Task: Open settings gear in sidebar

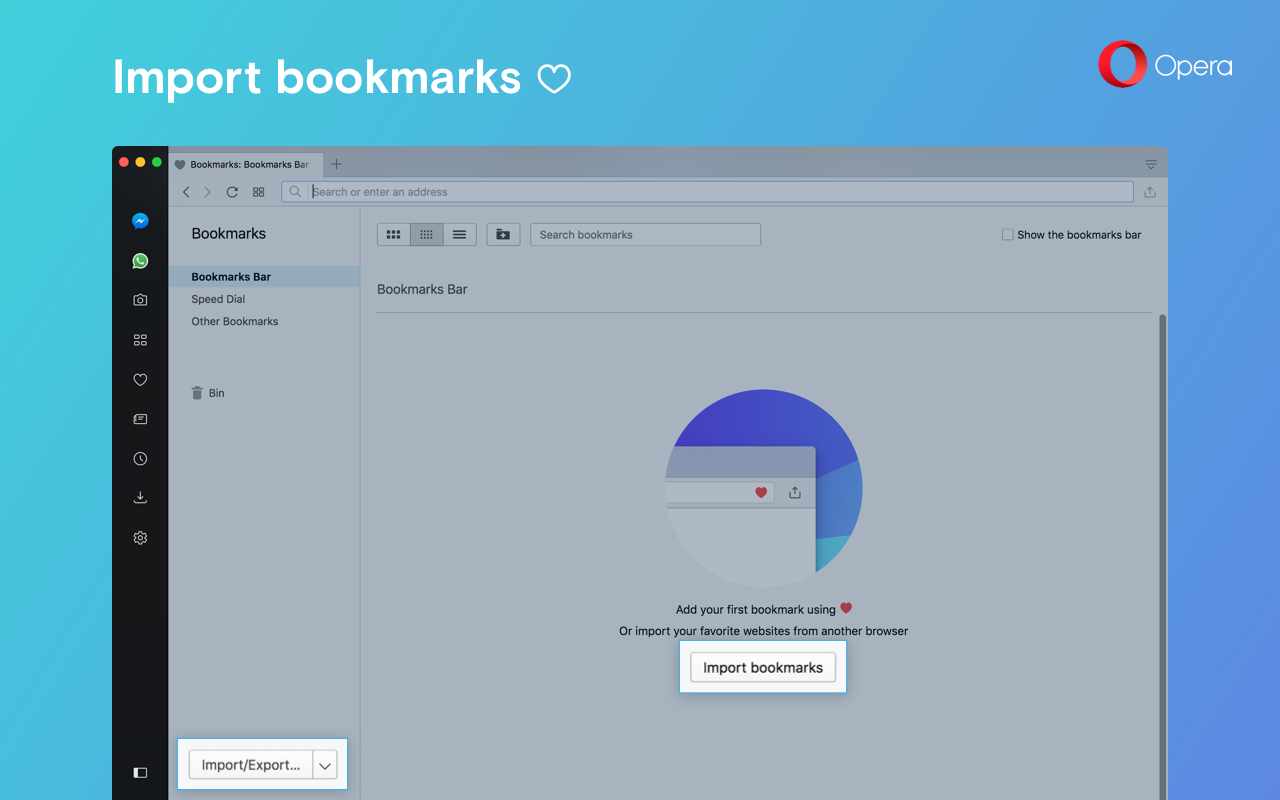Action: pyautogui.click(x=140, y=538)
